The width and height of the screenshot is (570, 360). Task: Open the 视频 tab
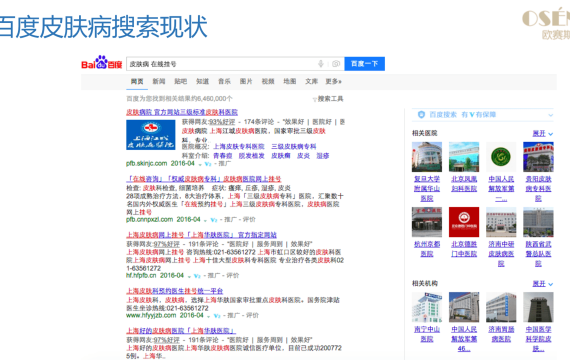tap(268, 81)
